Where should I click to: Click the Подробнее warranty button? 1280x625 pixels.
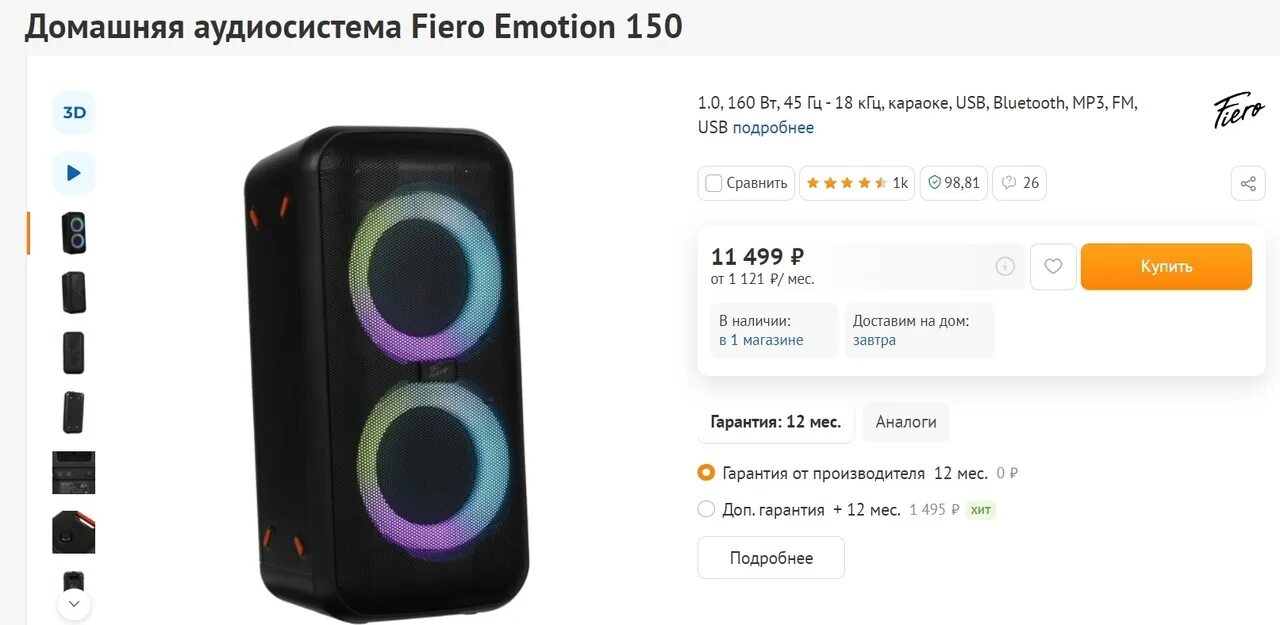[771, 558]
